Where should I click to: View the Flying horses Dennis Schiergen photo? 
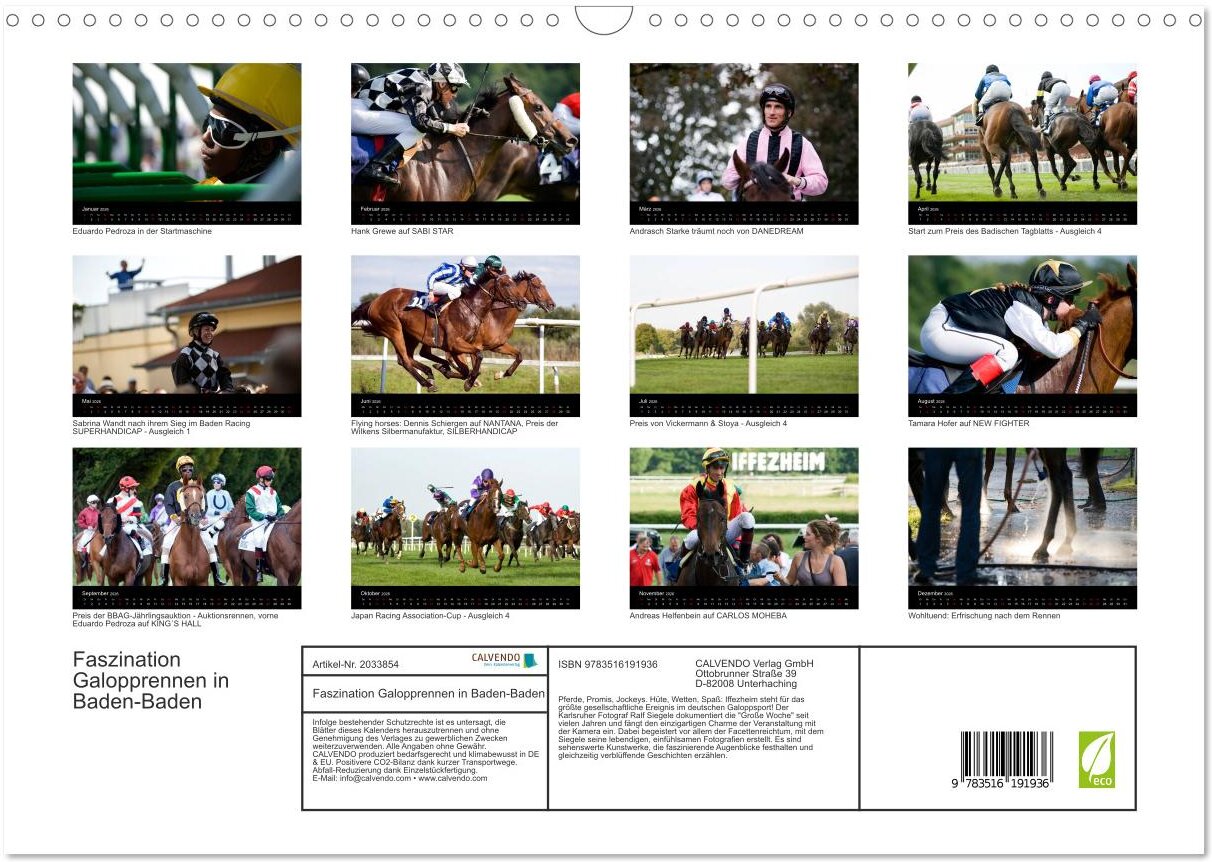point(465,325)
